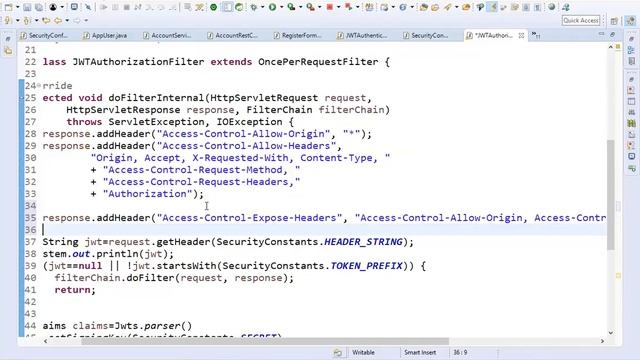This screenshot has width=640, height=360.
Task: Click the yellow warning marker atop overview ruler
Action: pyautogui.click(x=618, y=47)
